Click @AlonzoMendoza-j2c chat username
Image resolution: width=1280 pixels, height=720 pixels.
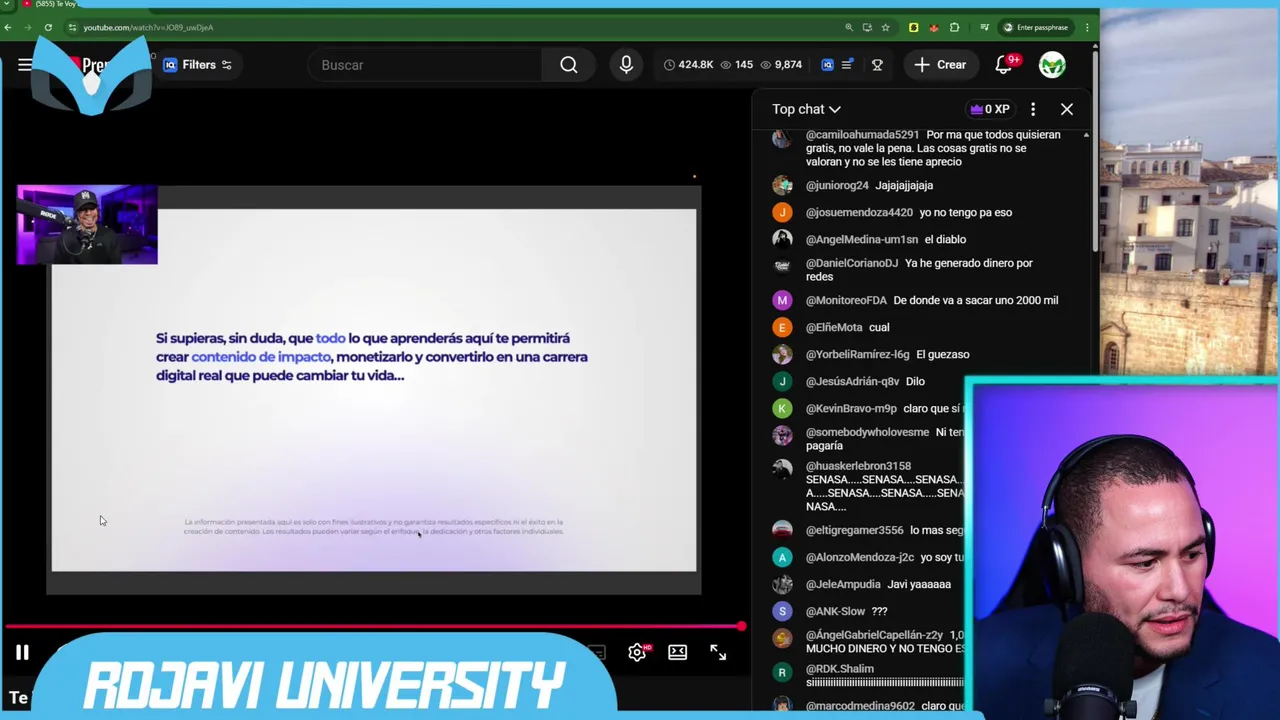pyautogui.click(x=860, y=557)
